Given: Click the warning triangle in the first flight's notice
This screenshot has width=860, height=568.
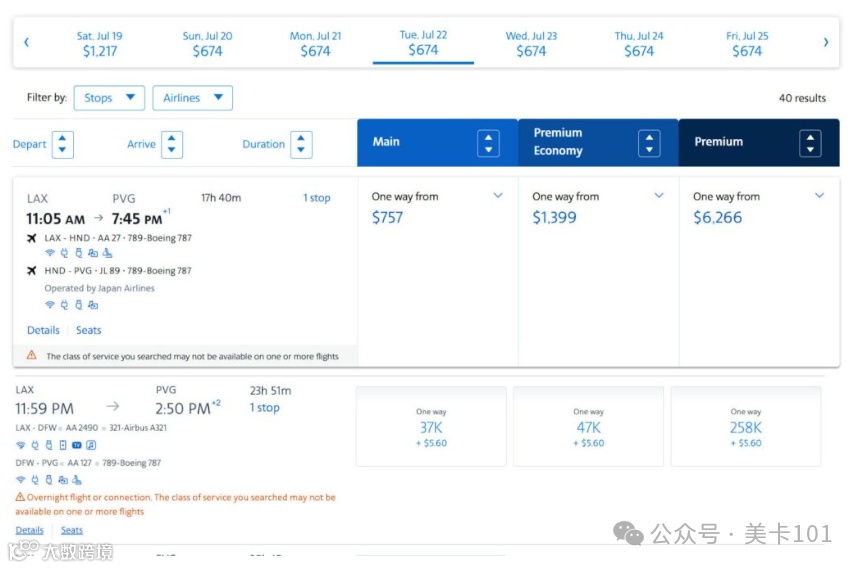Looking at the screenshot, I should (32, 355).
